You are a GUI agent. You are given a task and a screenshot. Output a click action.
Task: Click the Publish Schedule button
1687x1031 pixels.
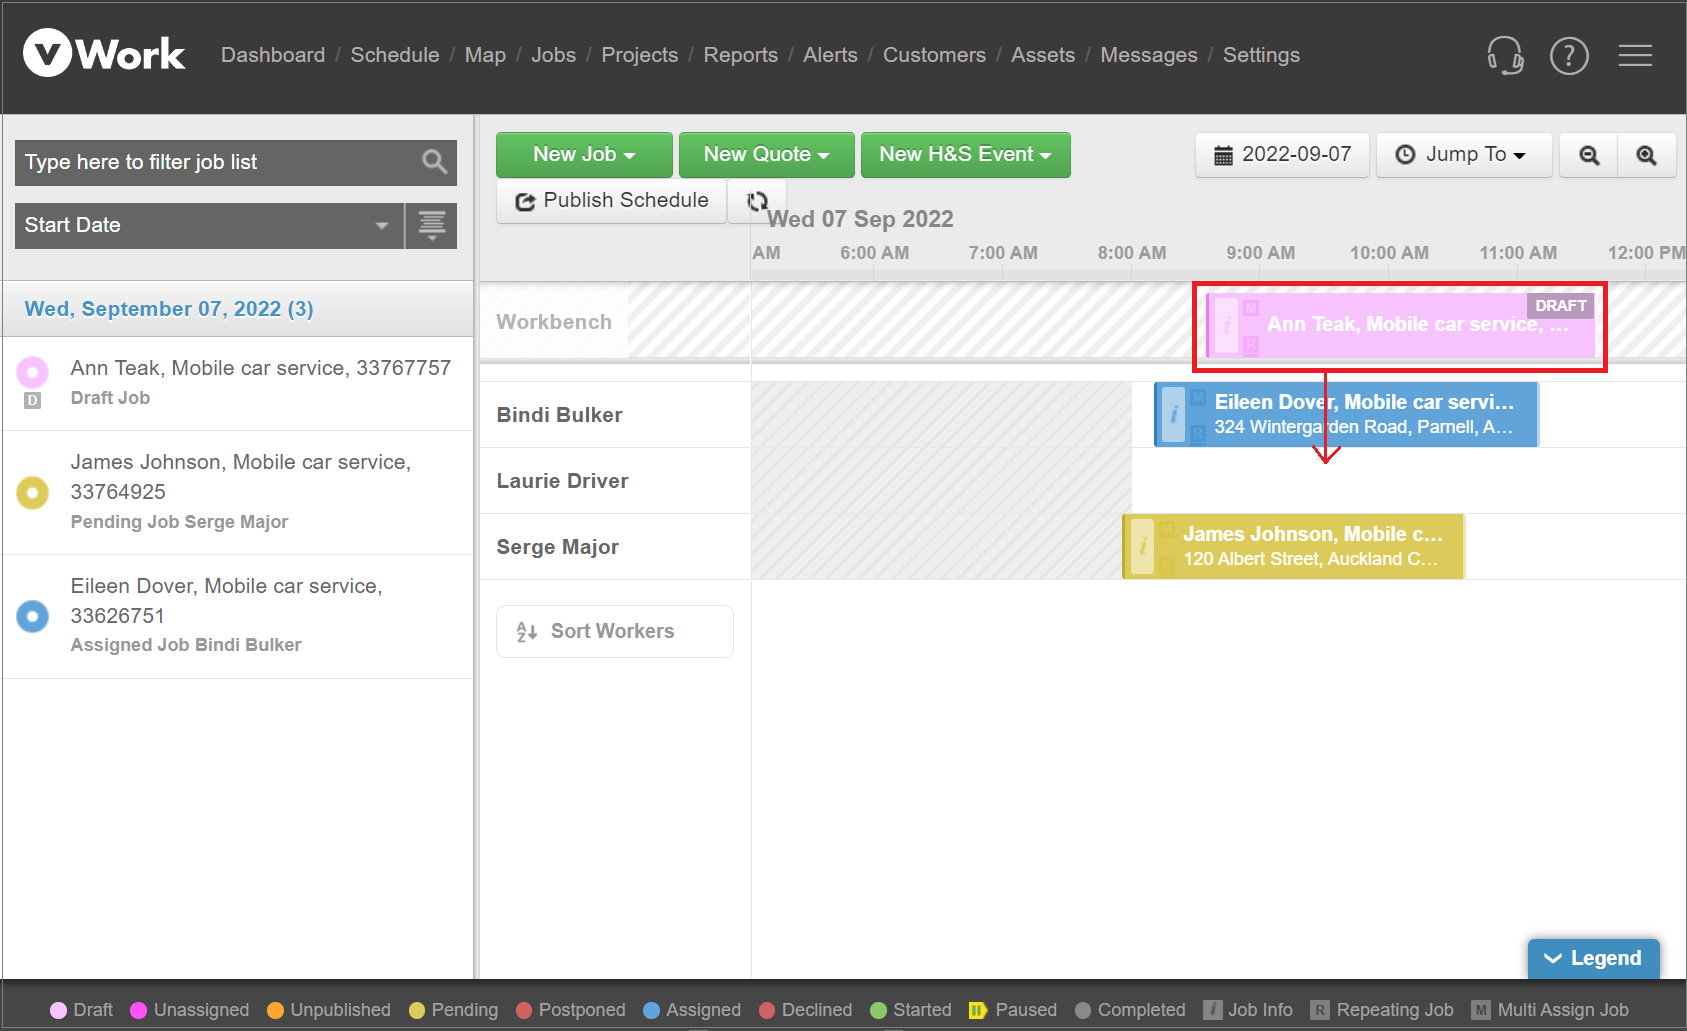(610, 200)
